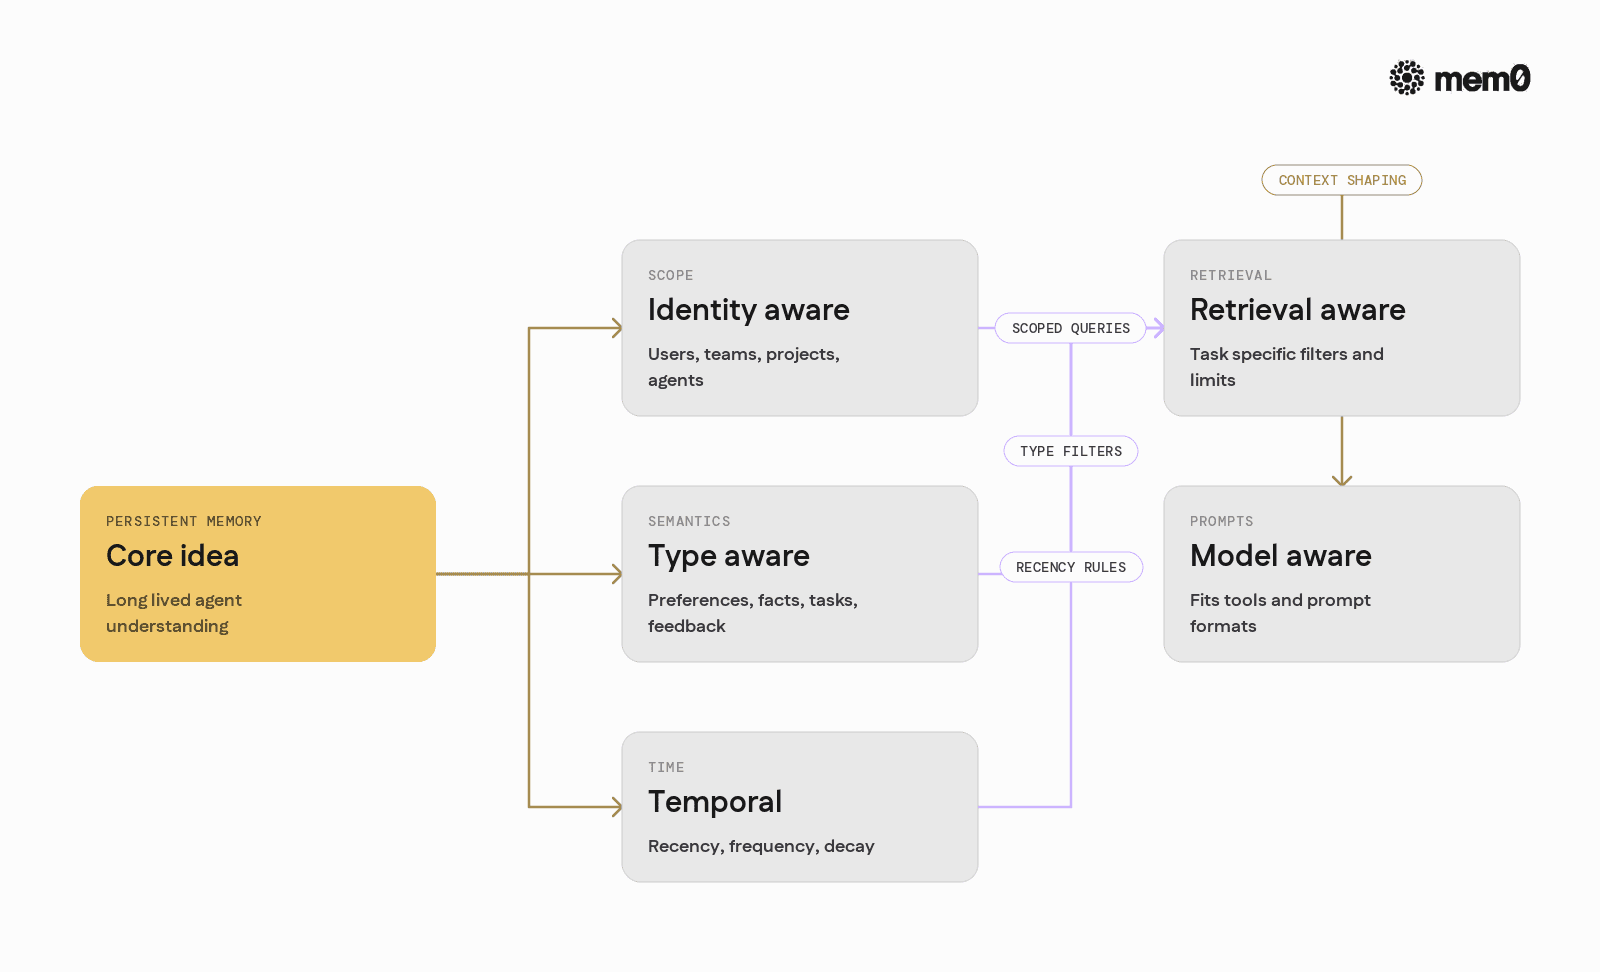Click the Type aware heading
The image size is (1600, 972).
[728, 556]
